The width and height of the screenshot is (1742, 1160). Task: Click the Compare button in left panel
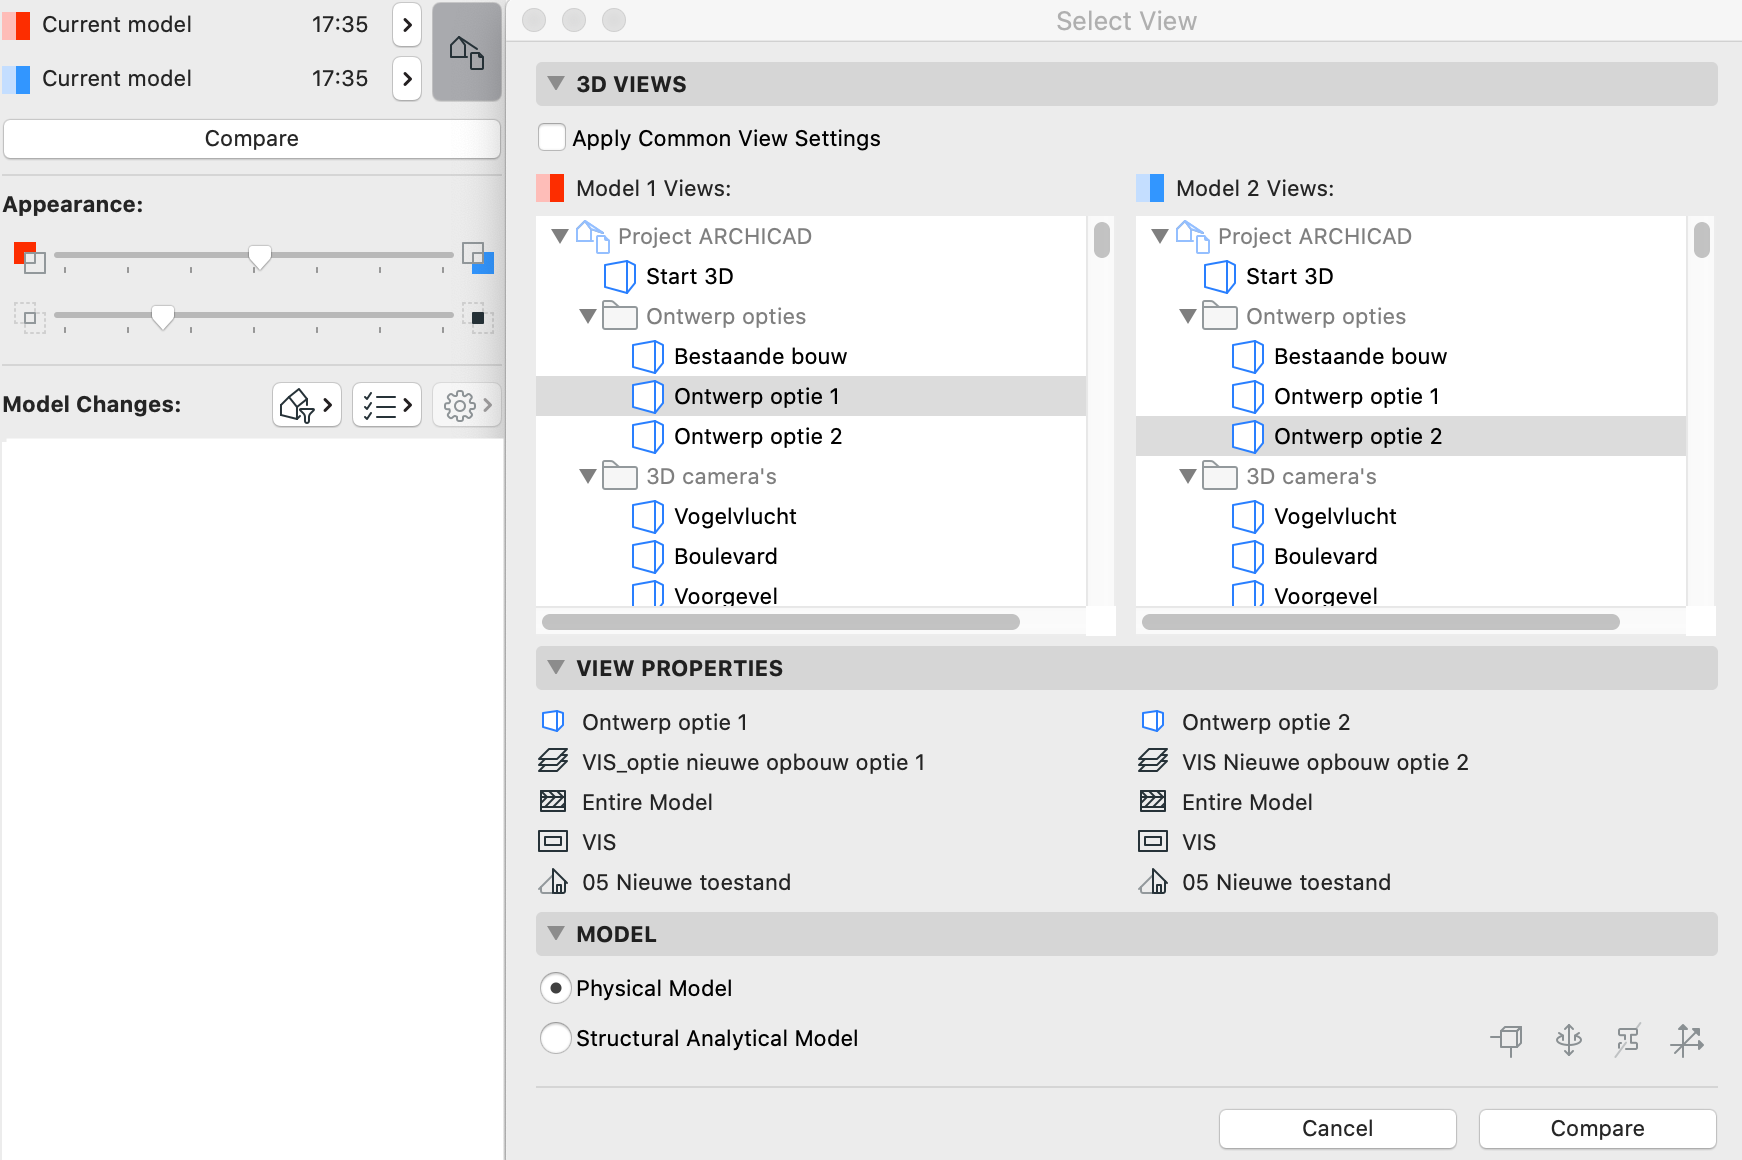pos(251,139)
